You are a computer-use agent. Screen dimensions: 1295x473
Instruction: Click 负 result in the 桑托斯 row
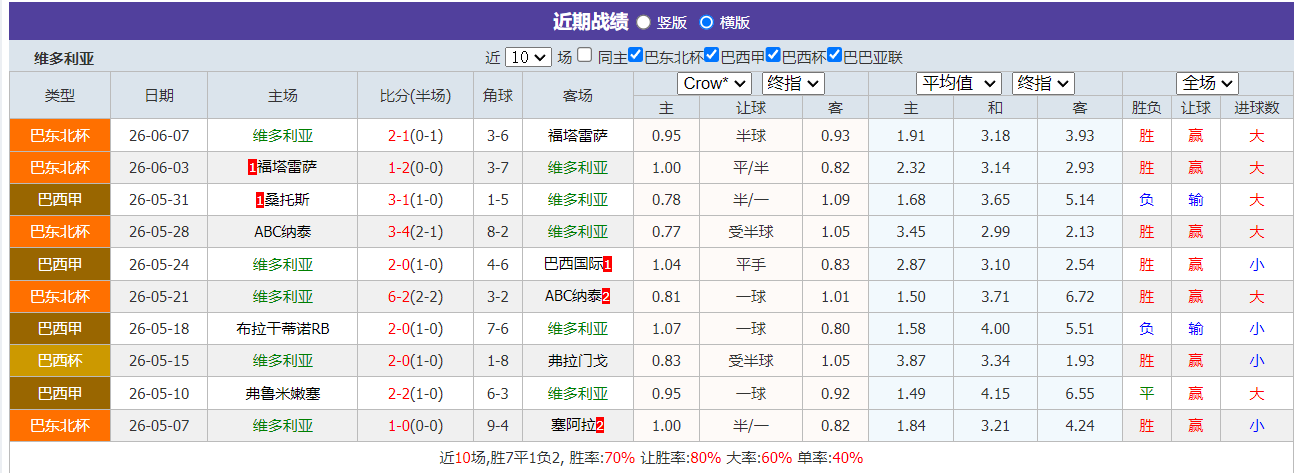pyautogui.click(x=1146, y=199)
